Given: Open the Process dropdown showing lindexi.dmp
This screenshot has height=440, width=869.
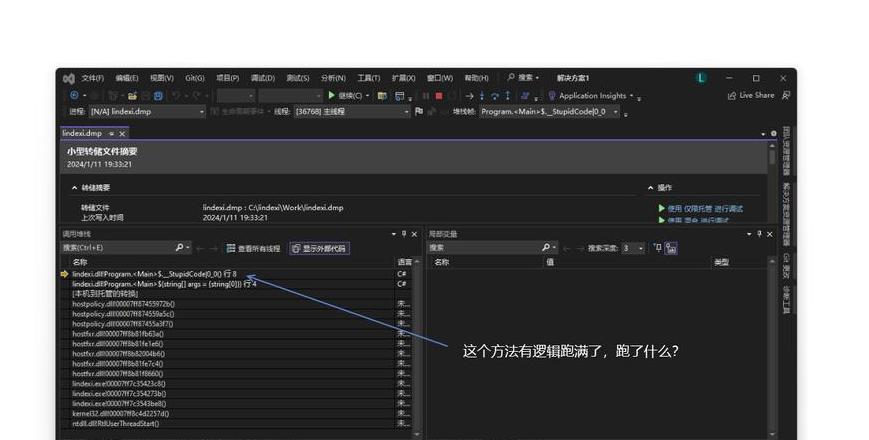Looking at the screenshot, I should pos(147,111).
